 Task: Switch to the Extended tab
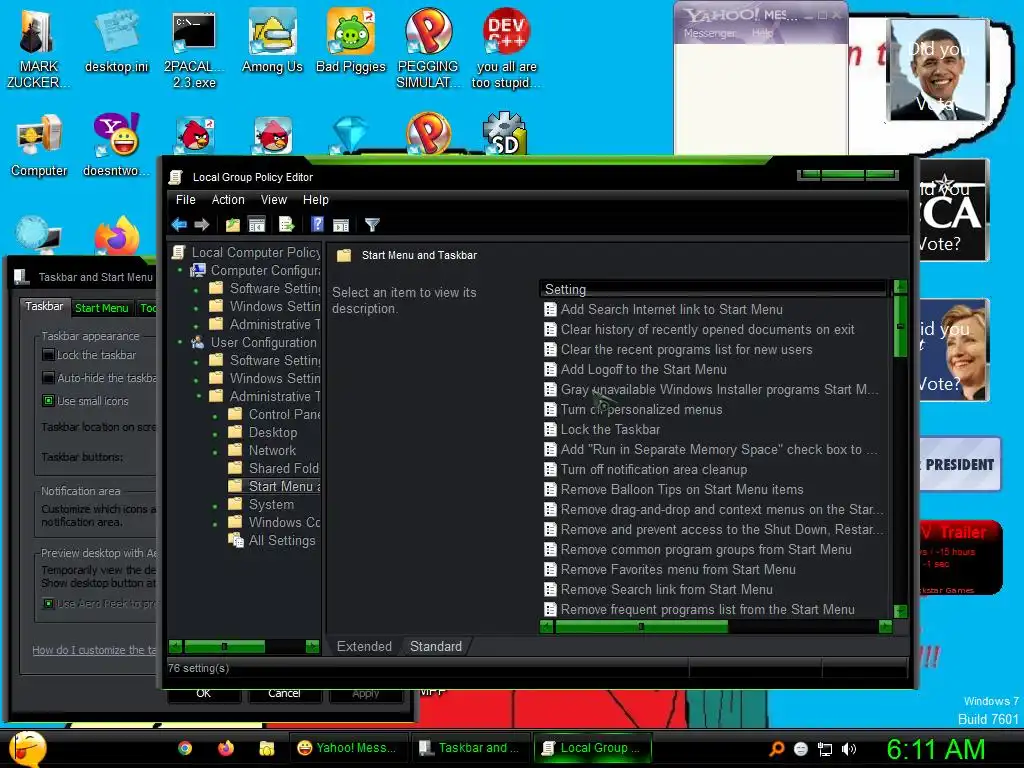pyautogui.click(x=364, y=647)
